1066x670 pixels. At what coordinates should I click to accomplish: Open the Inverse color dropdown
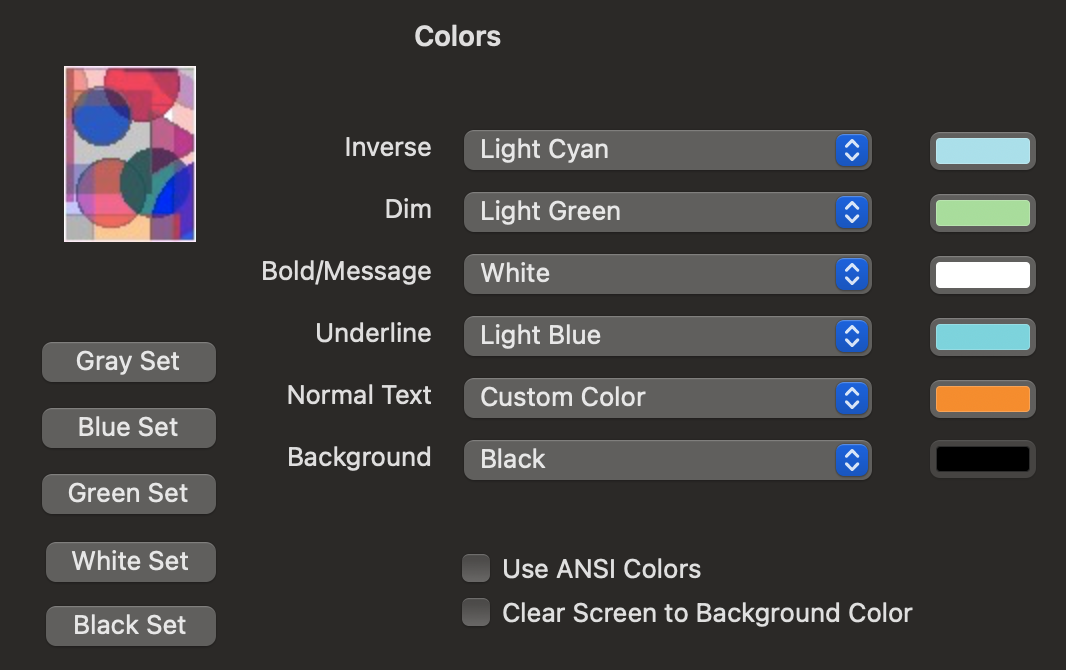(667, 150)
